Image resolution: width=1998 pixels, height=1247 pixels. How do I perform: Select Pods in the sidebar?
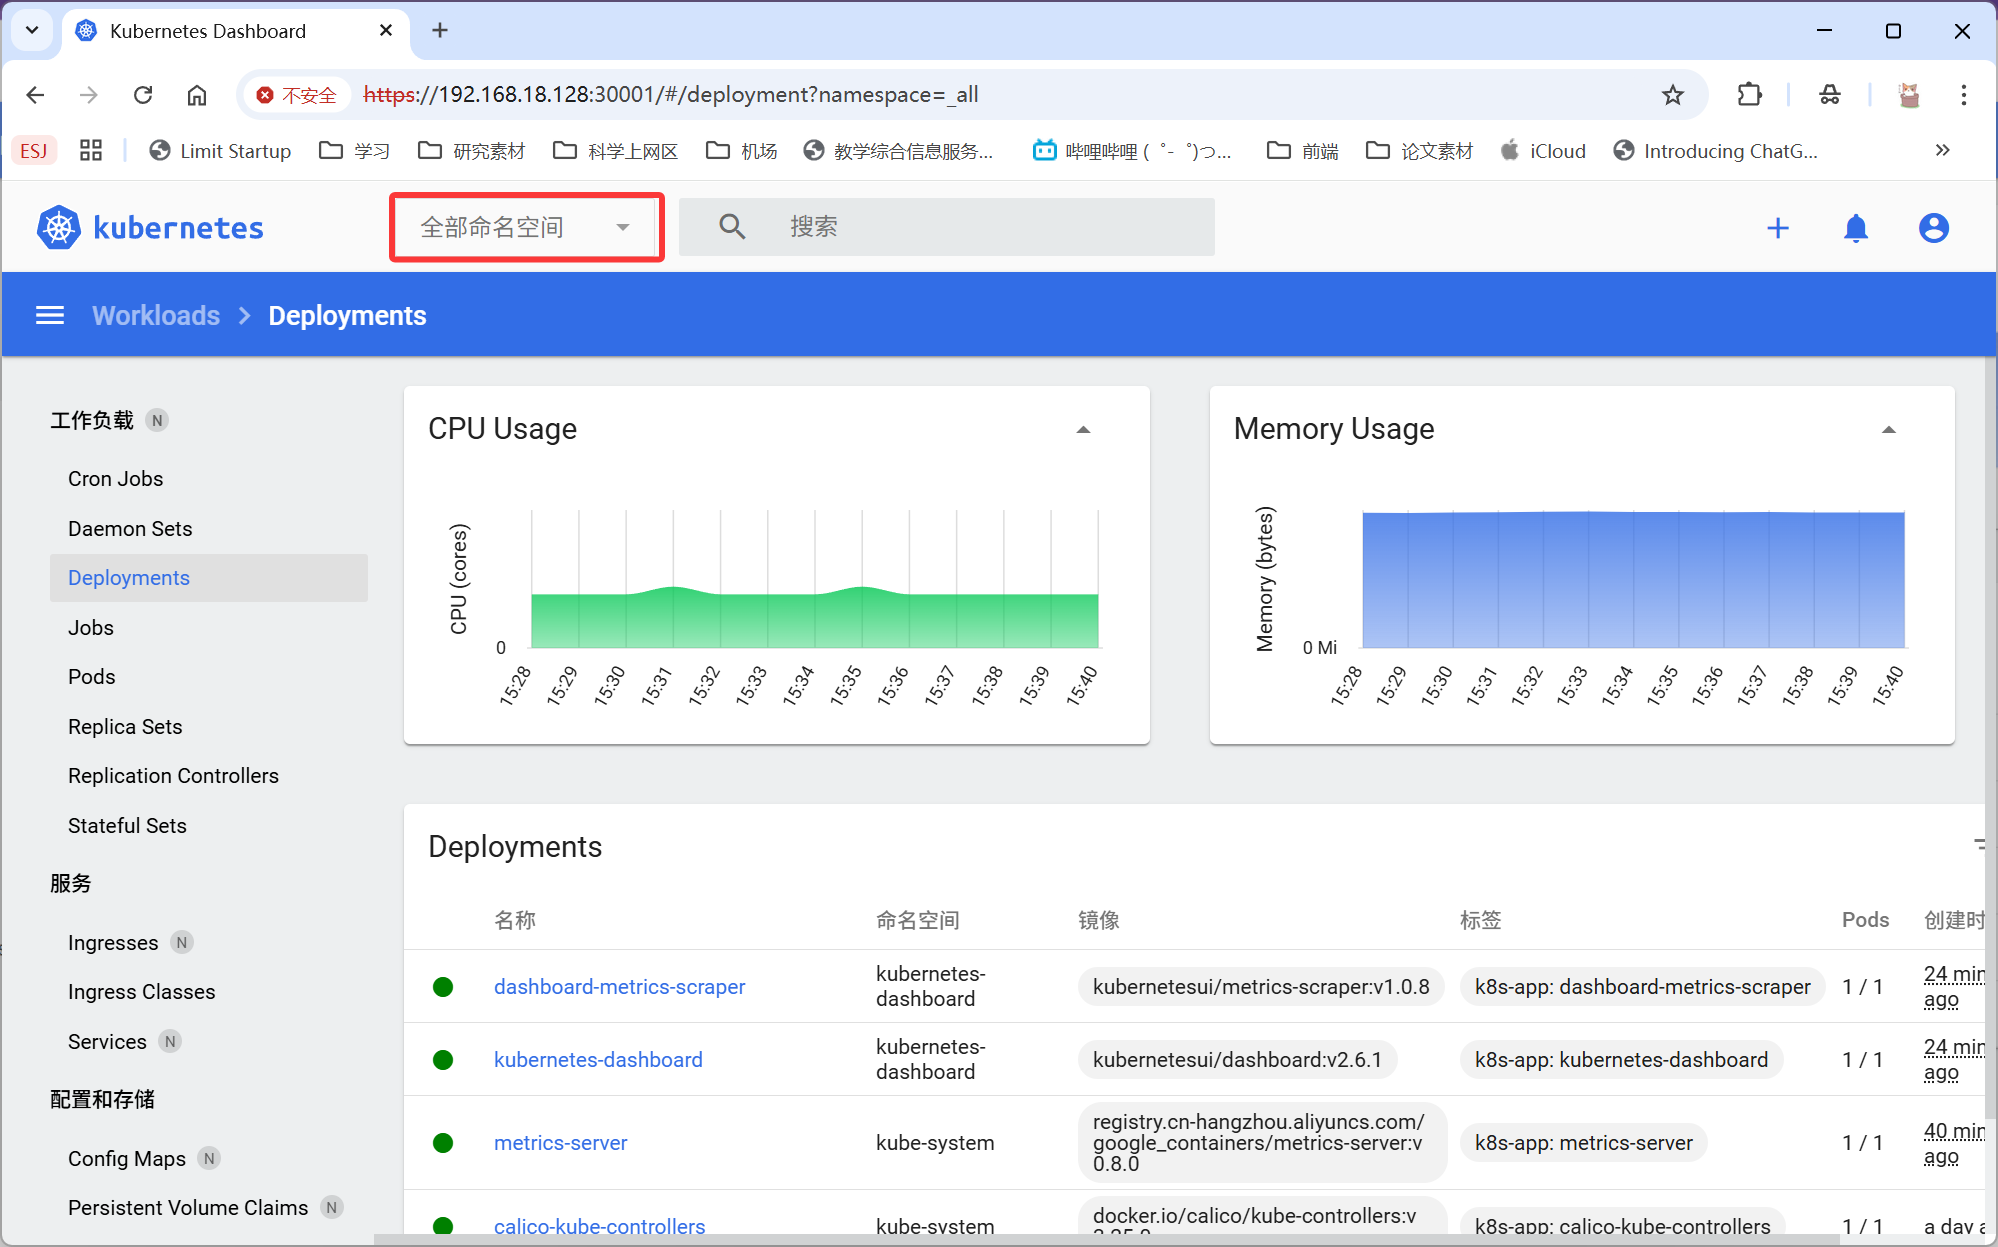pos(92,677)
